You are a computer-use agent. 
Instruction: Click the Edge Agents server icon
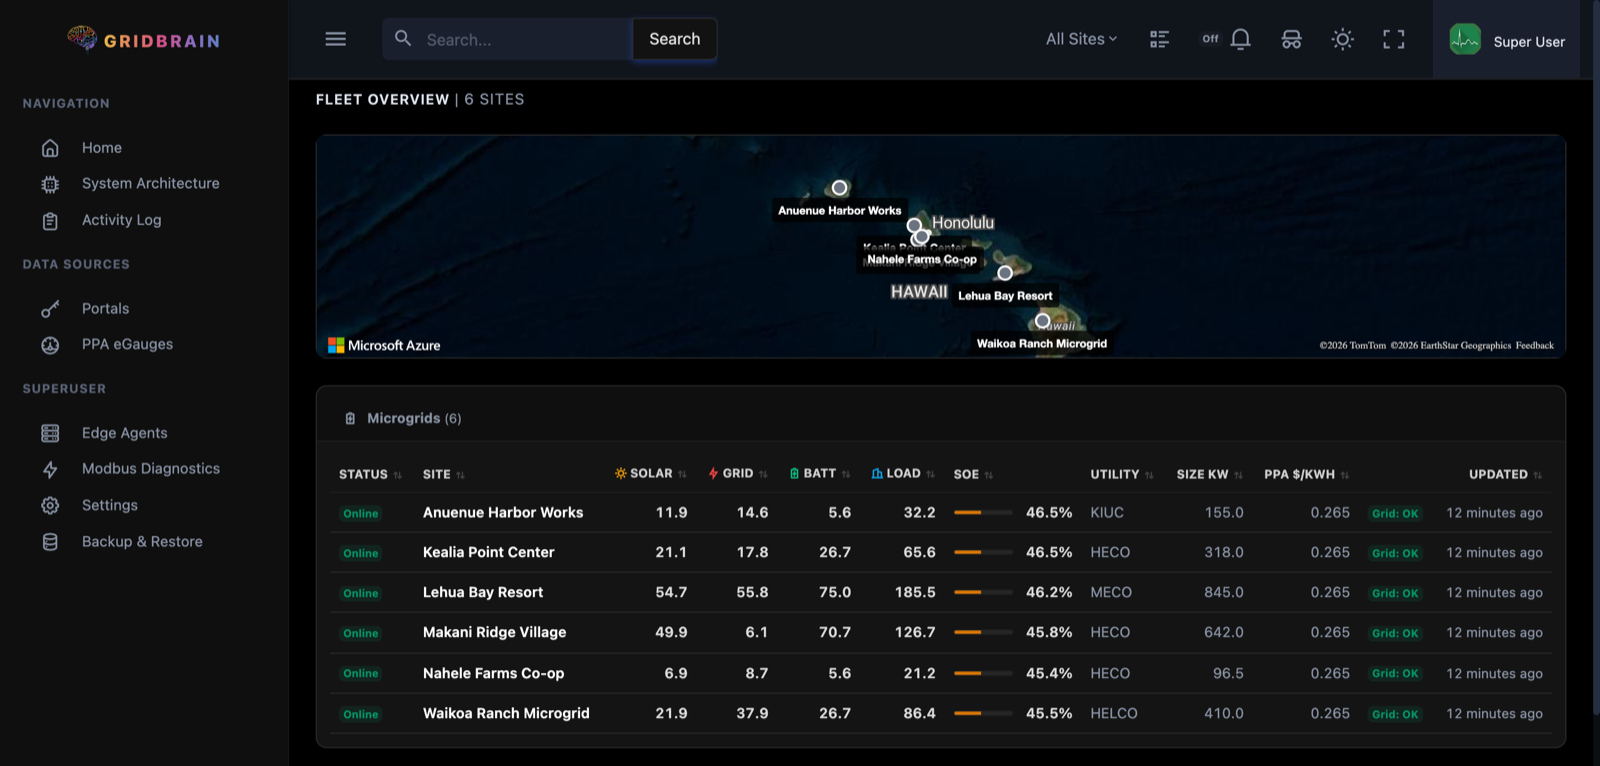click(50, 433)
